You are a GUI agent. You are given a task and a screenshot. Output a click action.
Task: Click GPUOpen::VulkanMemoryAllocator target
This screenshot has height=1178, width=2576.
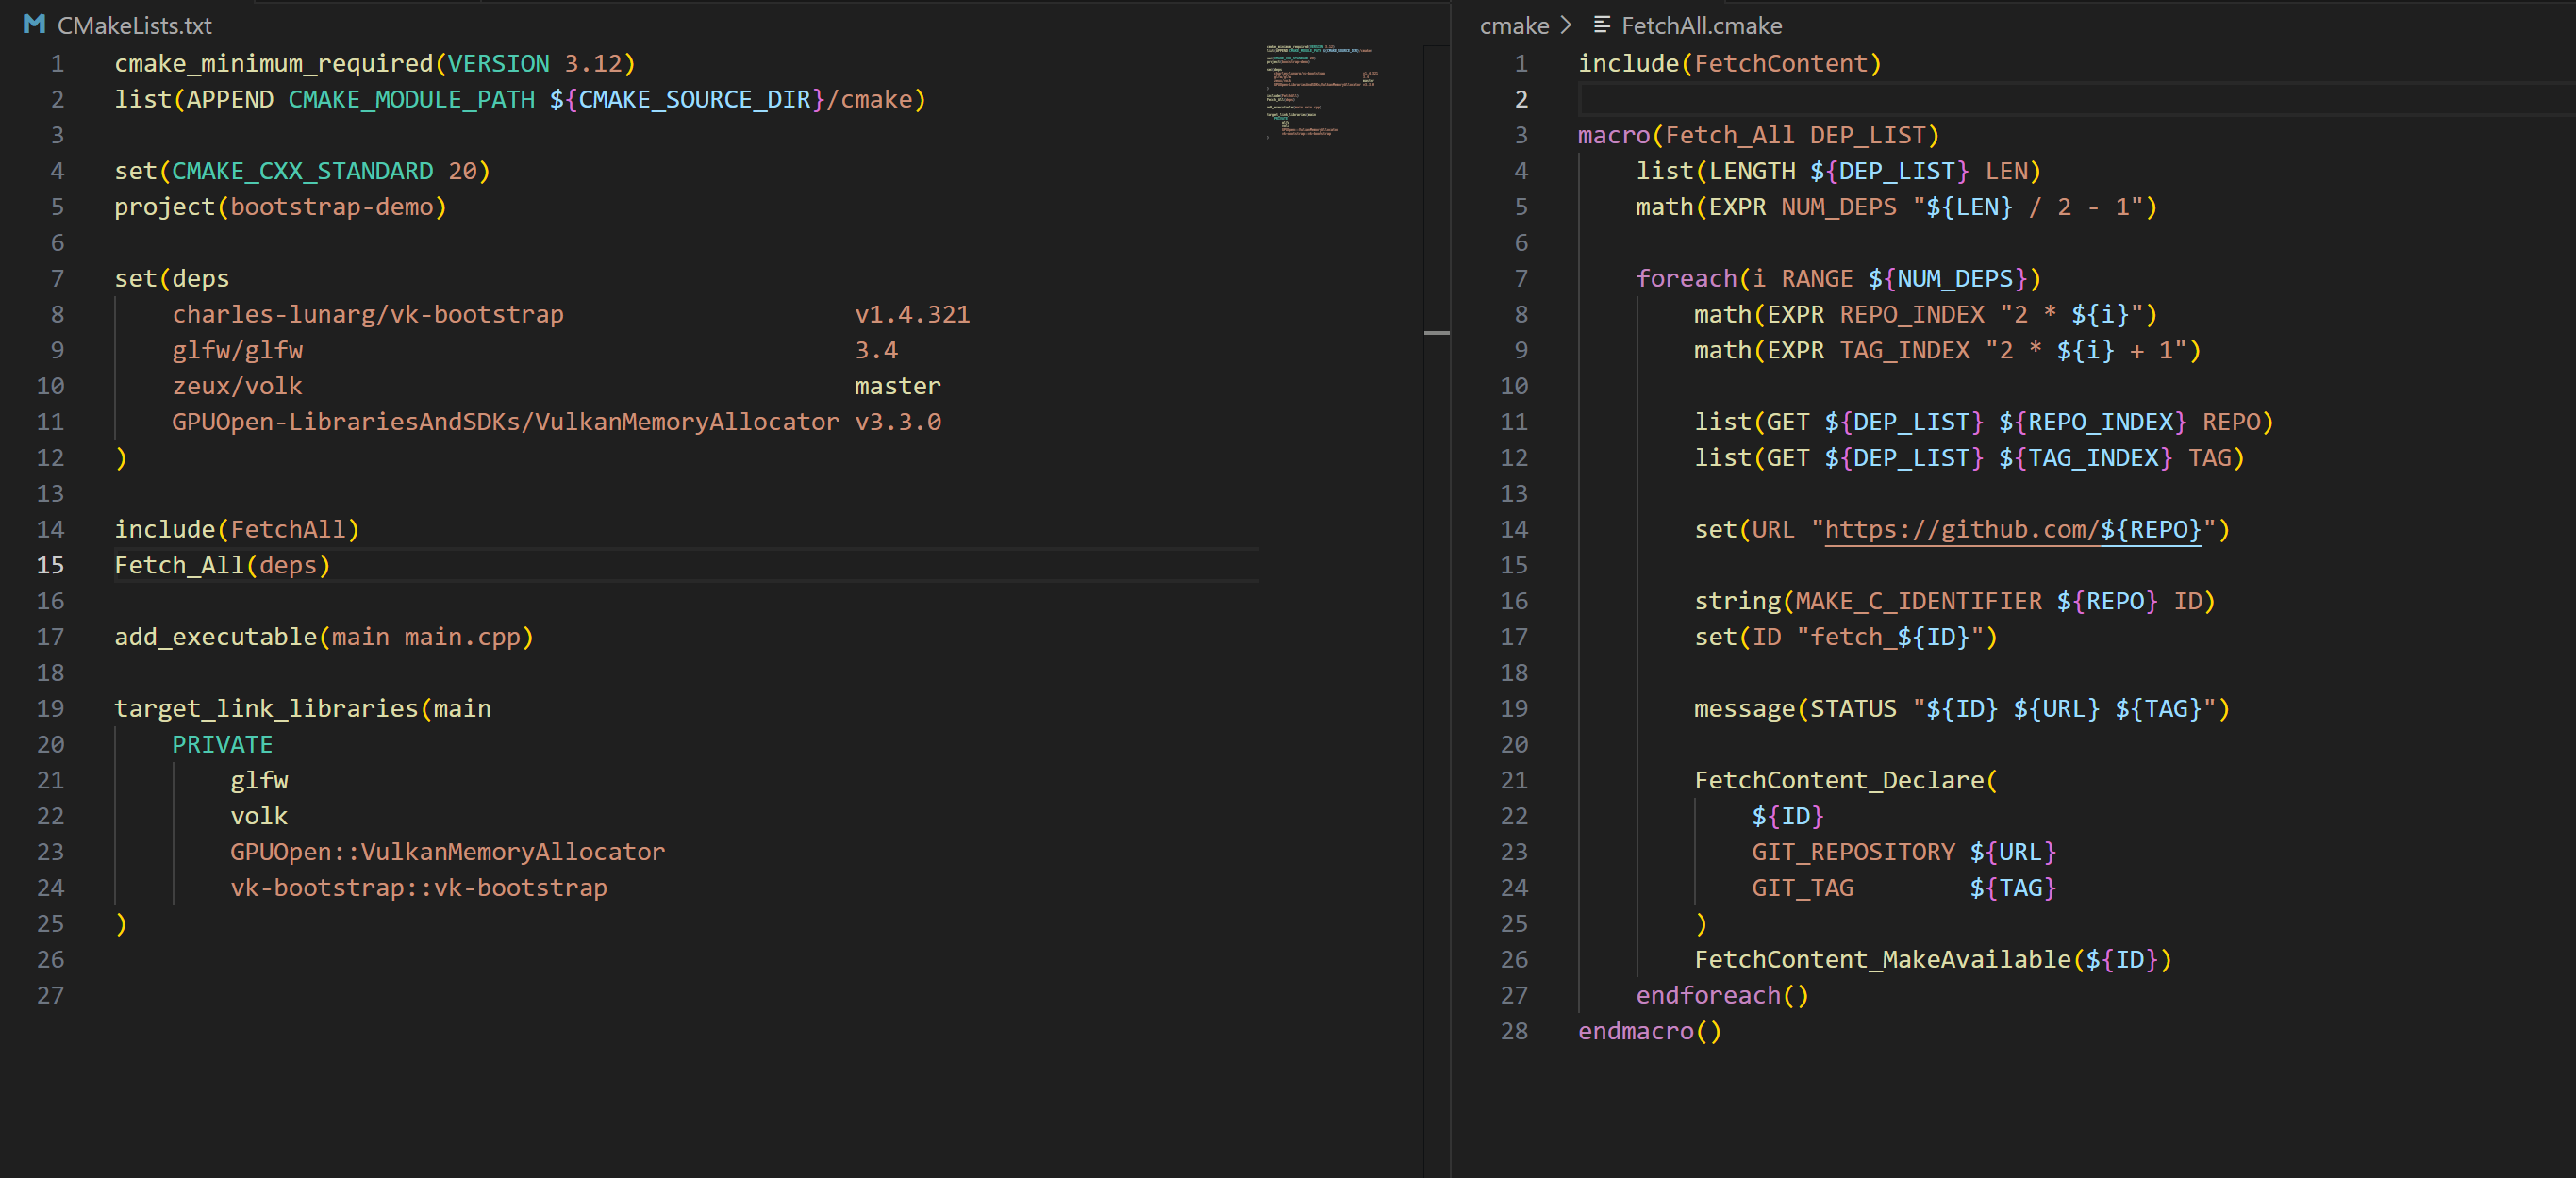pyautogui.click(x=447, y=852)
